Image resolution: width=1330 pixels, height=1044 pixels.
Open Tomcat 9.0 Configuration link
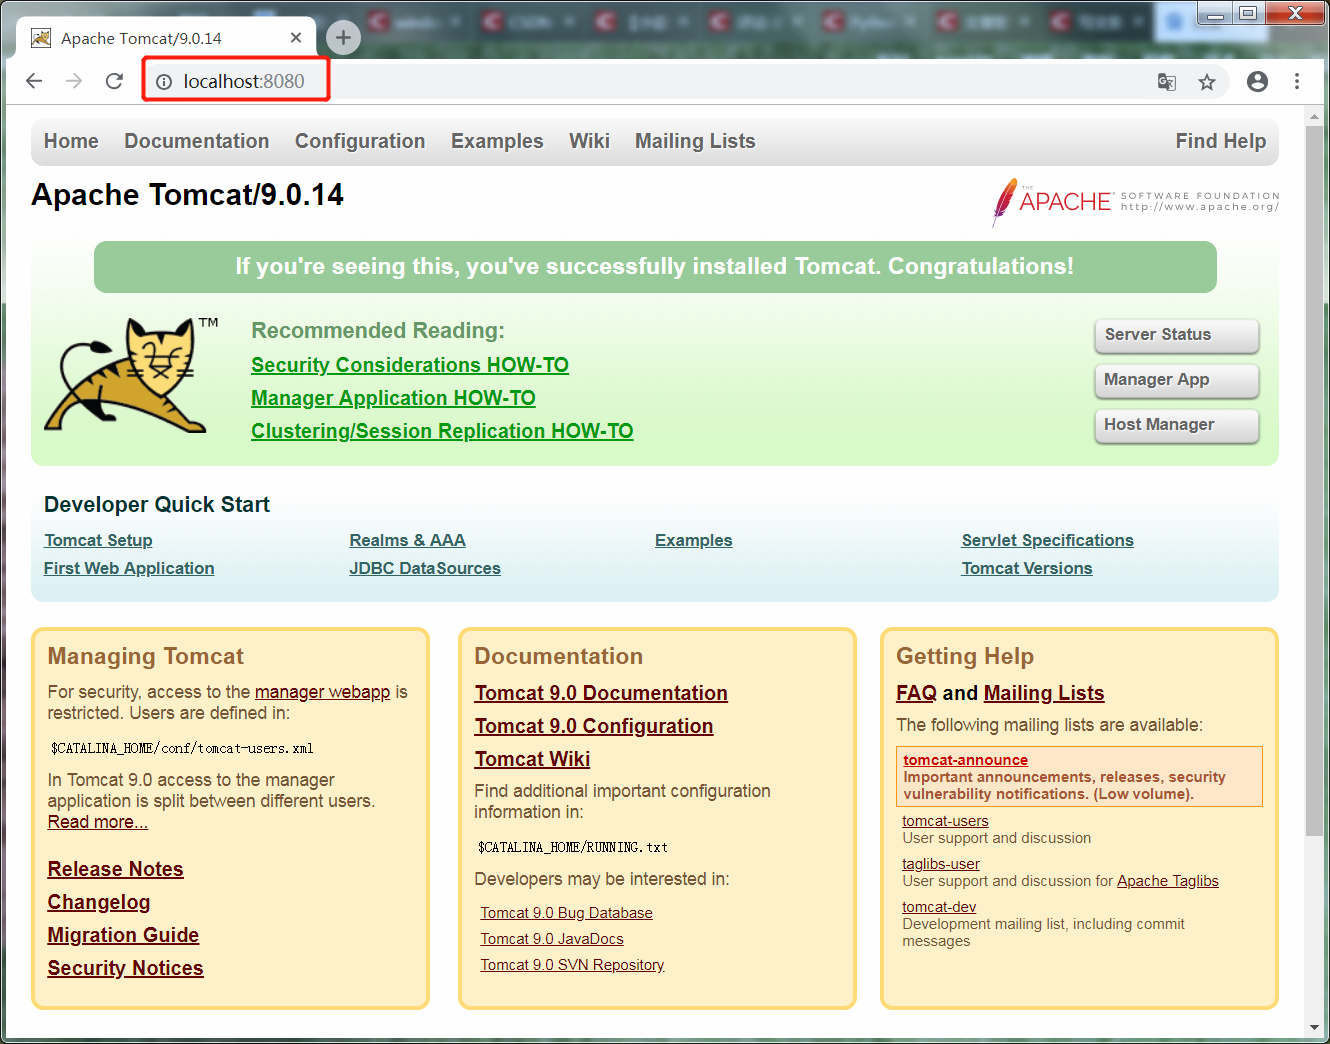click(x=594, y=726)
